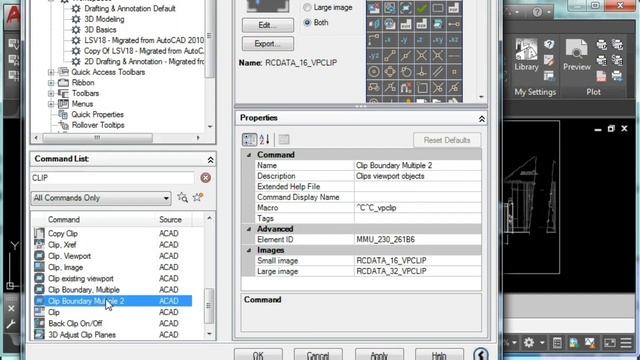This screenshot has height=360, width=640.
Task: Click the customization tree horizontal scrollbar
Action: [97, 138]
